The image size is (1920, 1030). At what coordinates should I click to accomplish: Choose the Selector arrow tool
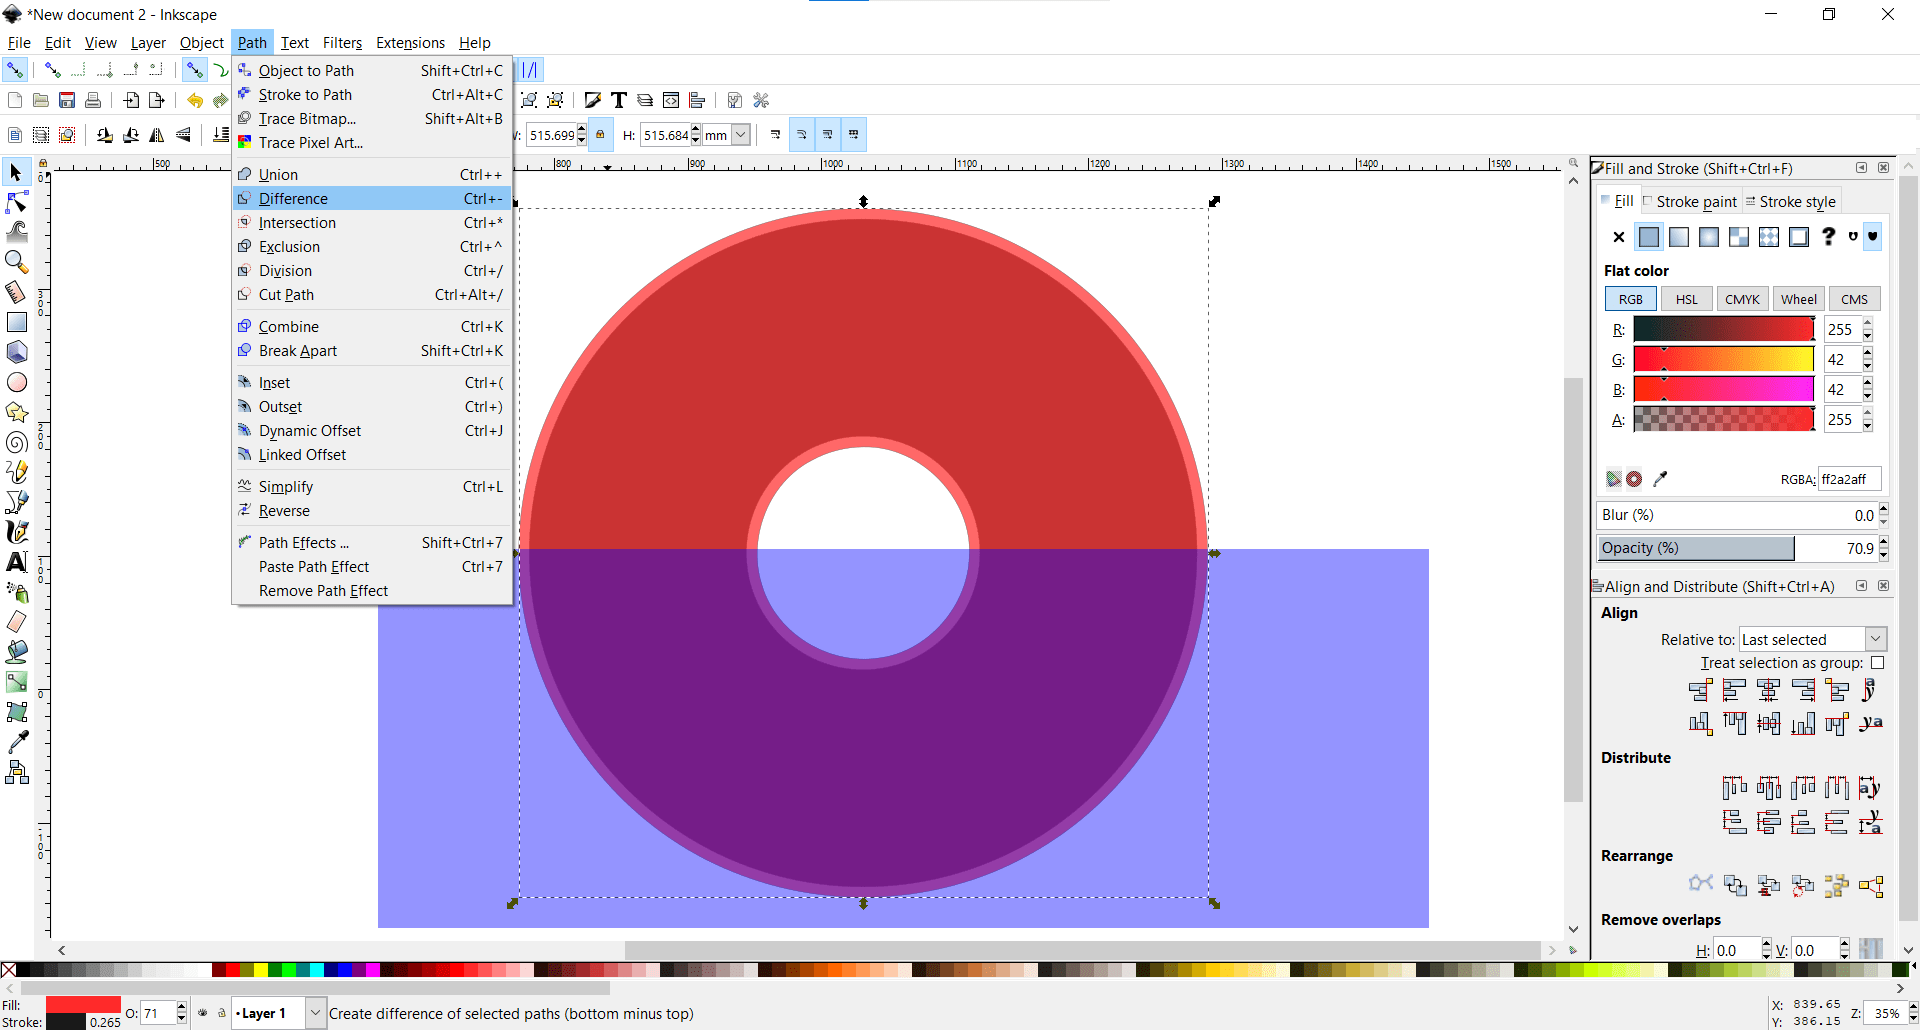(17, 172)
